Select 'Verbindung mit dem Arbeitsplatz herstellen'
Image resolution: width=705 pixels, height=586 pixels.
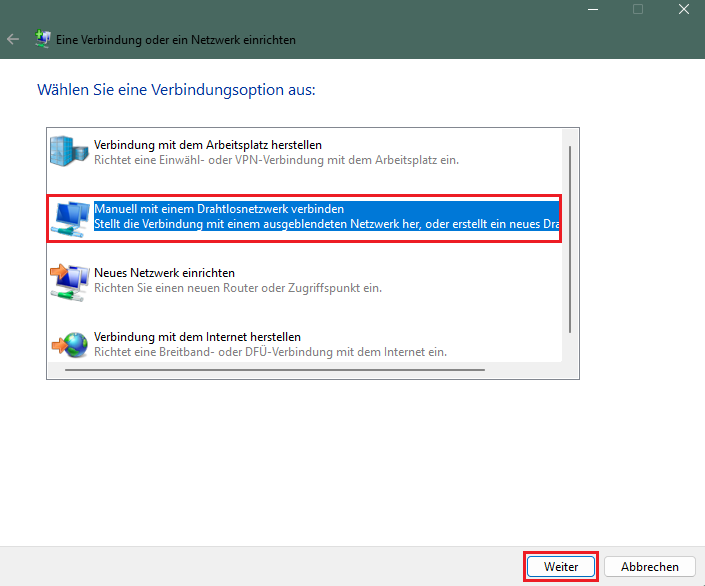(x=208, y=145)
